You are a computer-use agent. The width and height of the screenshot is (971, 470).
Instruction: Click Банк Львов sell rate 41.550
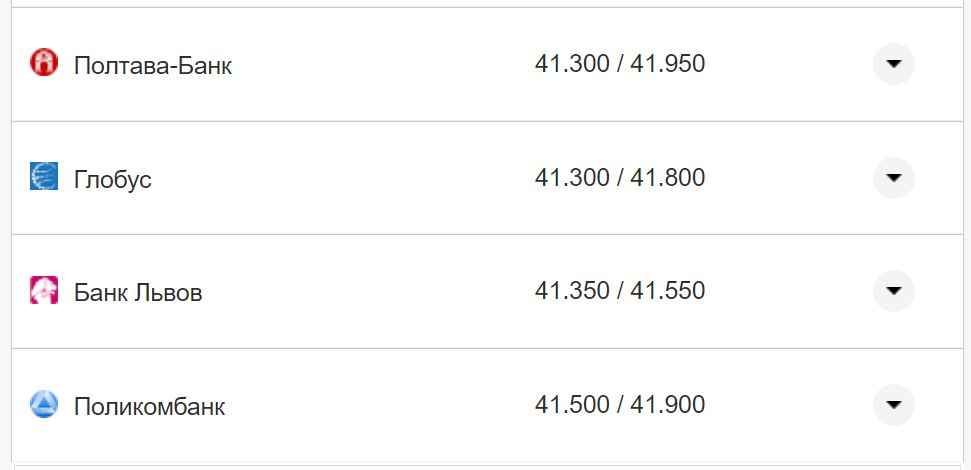coord(668,291)
